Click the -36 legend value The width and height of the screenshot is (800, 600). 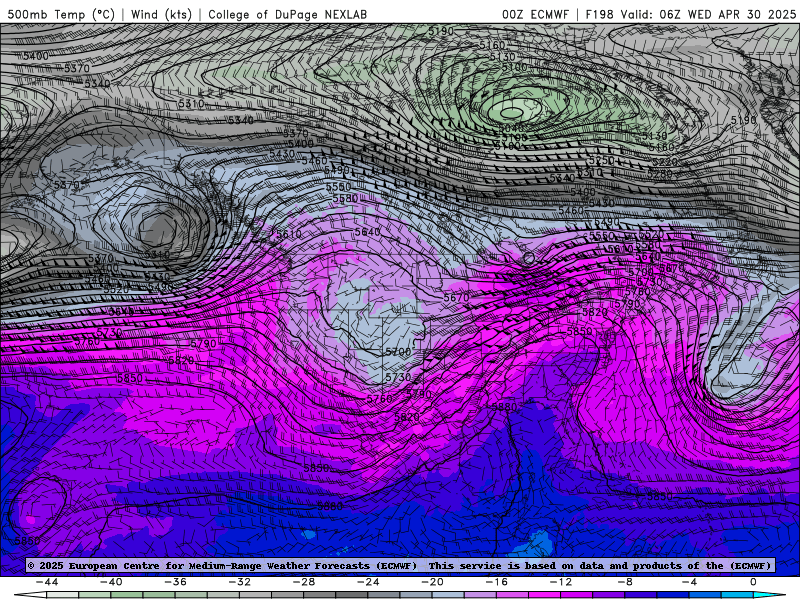click(x=176, y=582)
